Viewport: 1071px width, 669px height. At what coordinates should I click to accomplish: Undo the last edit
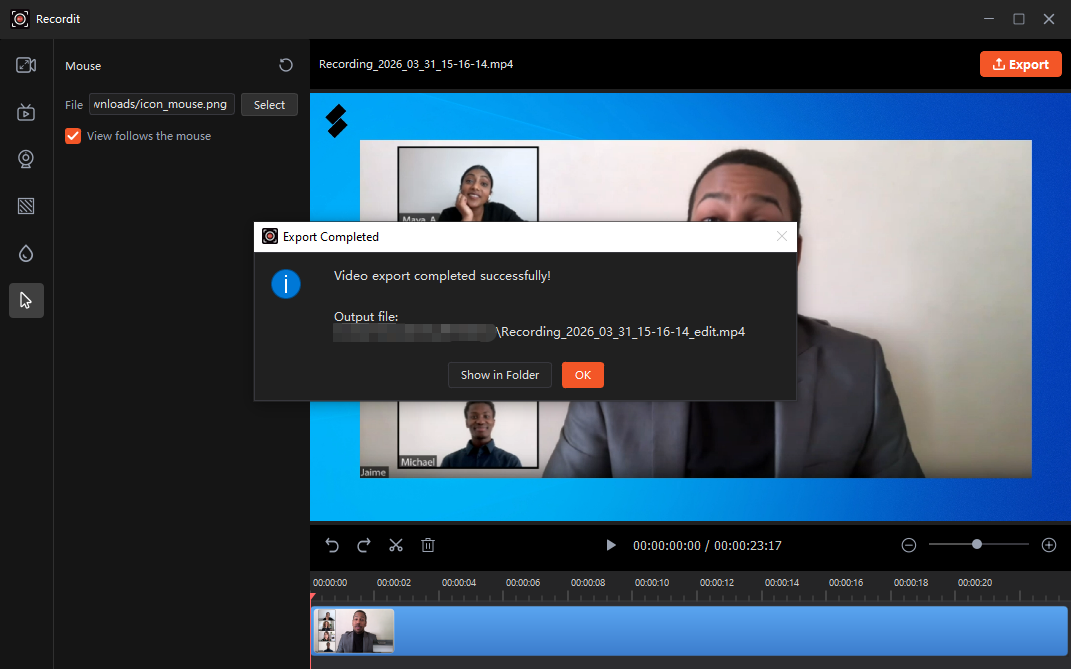pyautogui.click(x=333, y=545)
